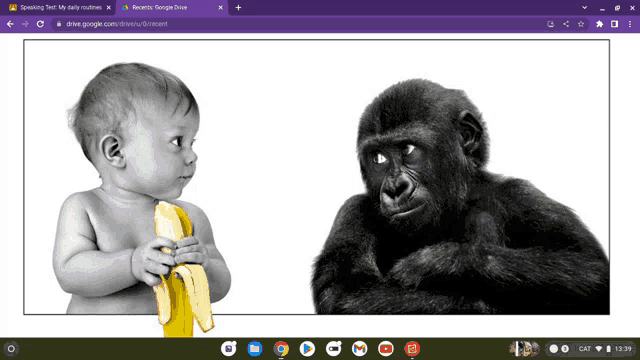Toggle the browser side panel
This screenshot has width=640, height=360.
(x=614, y=24)
